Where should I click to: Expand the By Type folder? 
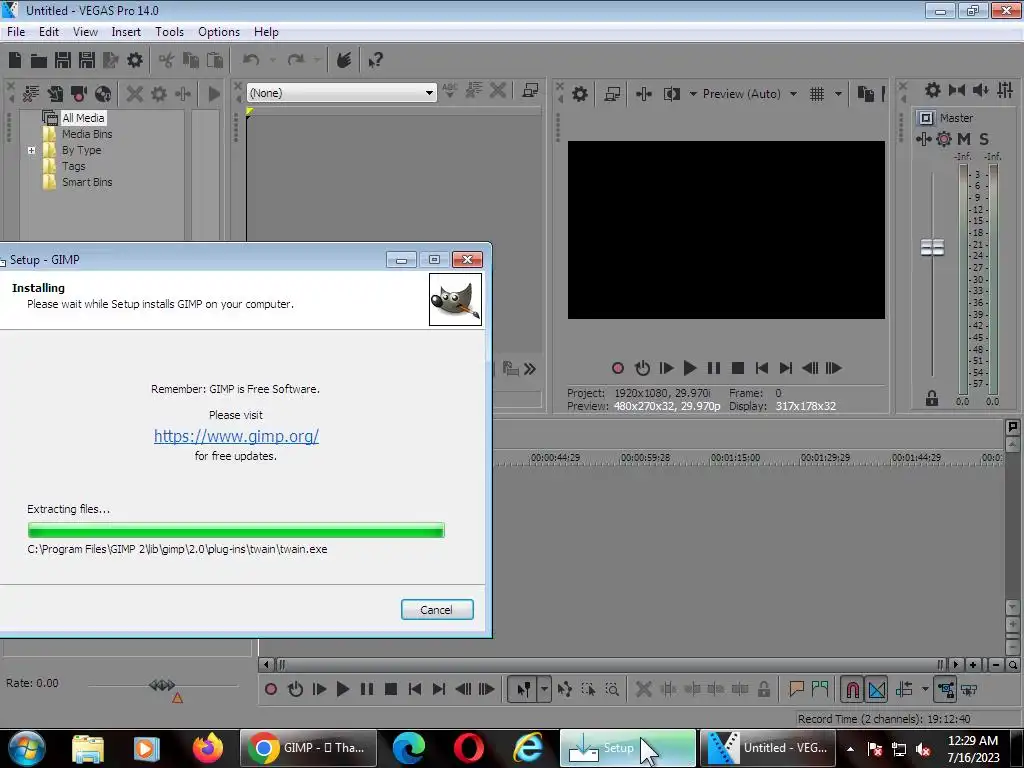[31, 150]
